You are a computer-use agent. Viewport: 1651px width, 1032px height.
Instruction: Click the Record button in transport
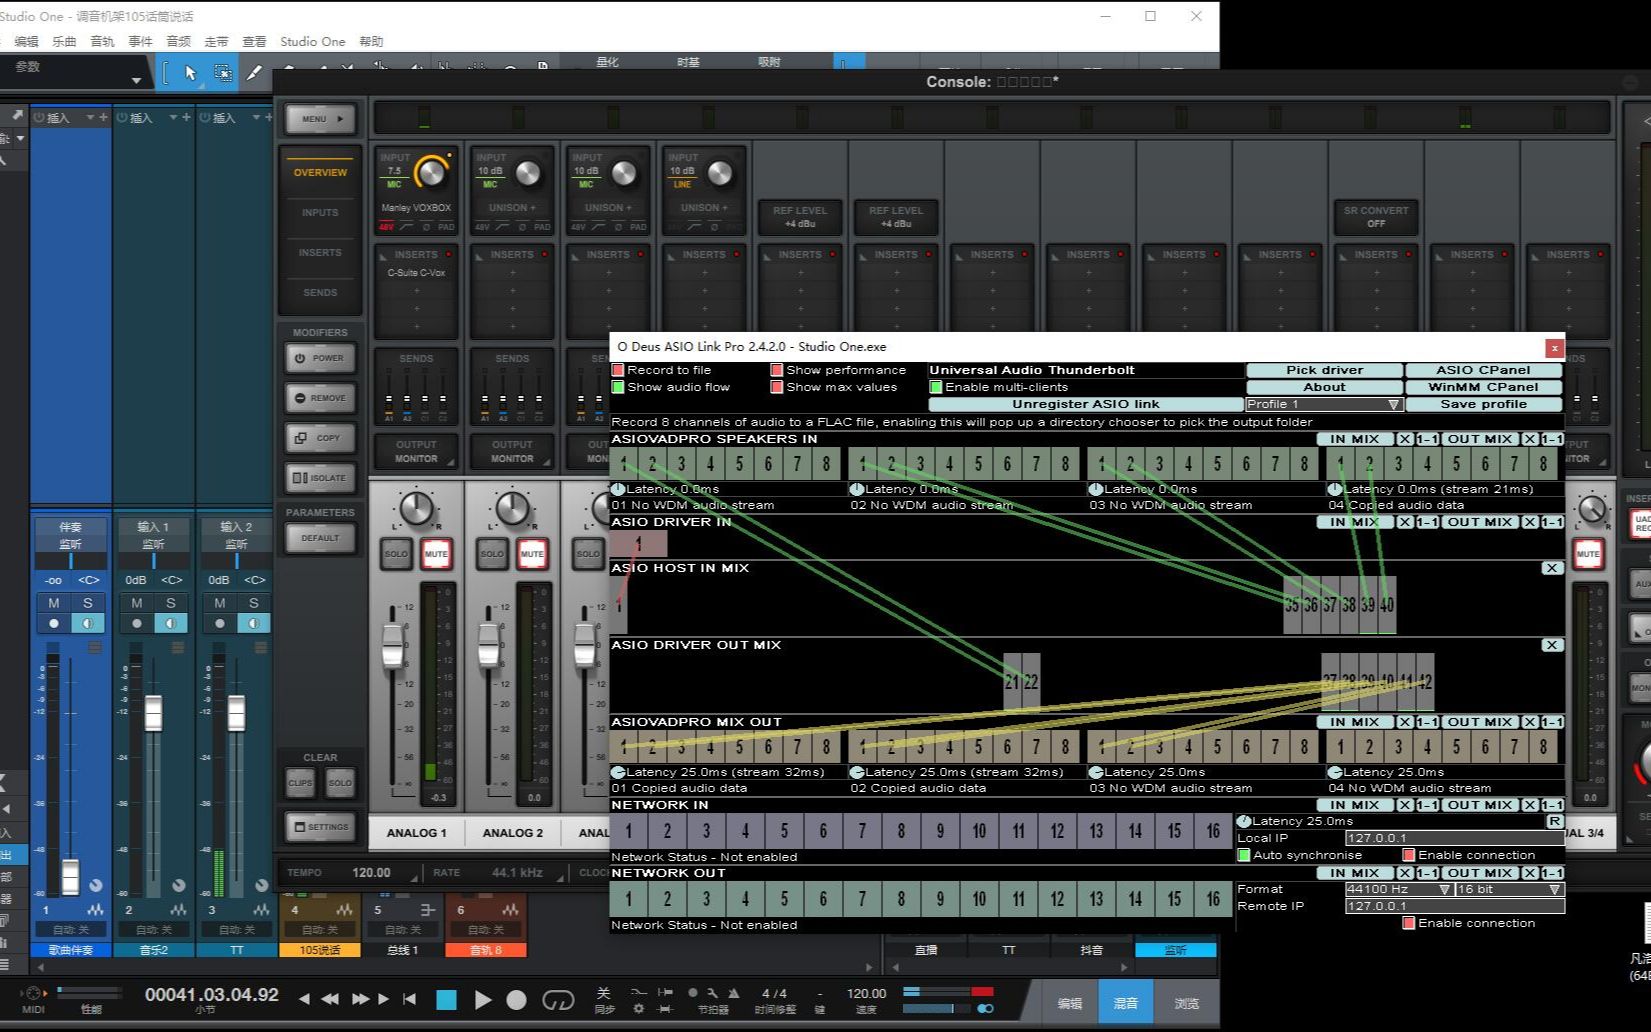(x=516, y=1000)
